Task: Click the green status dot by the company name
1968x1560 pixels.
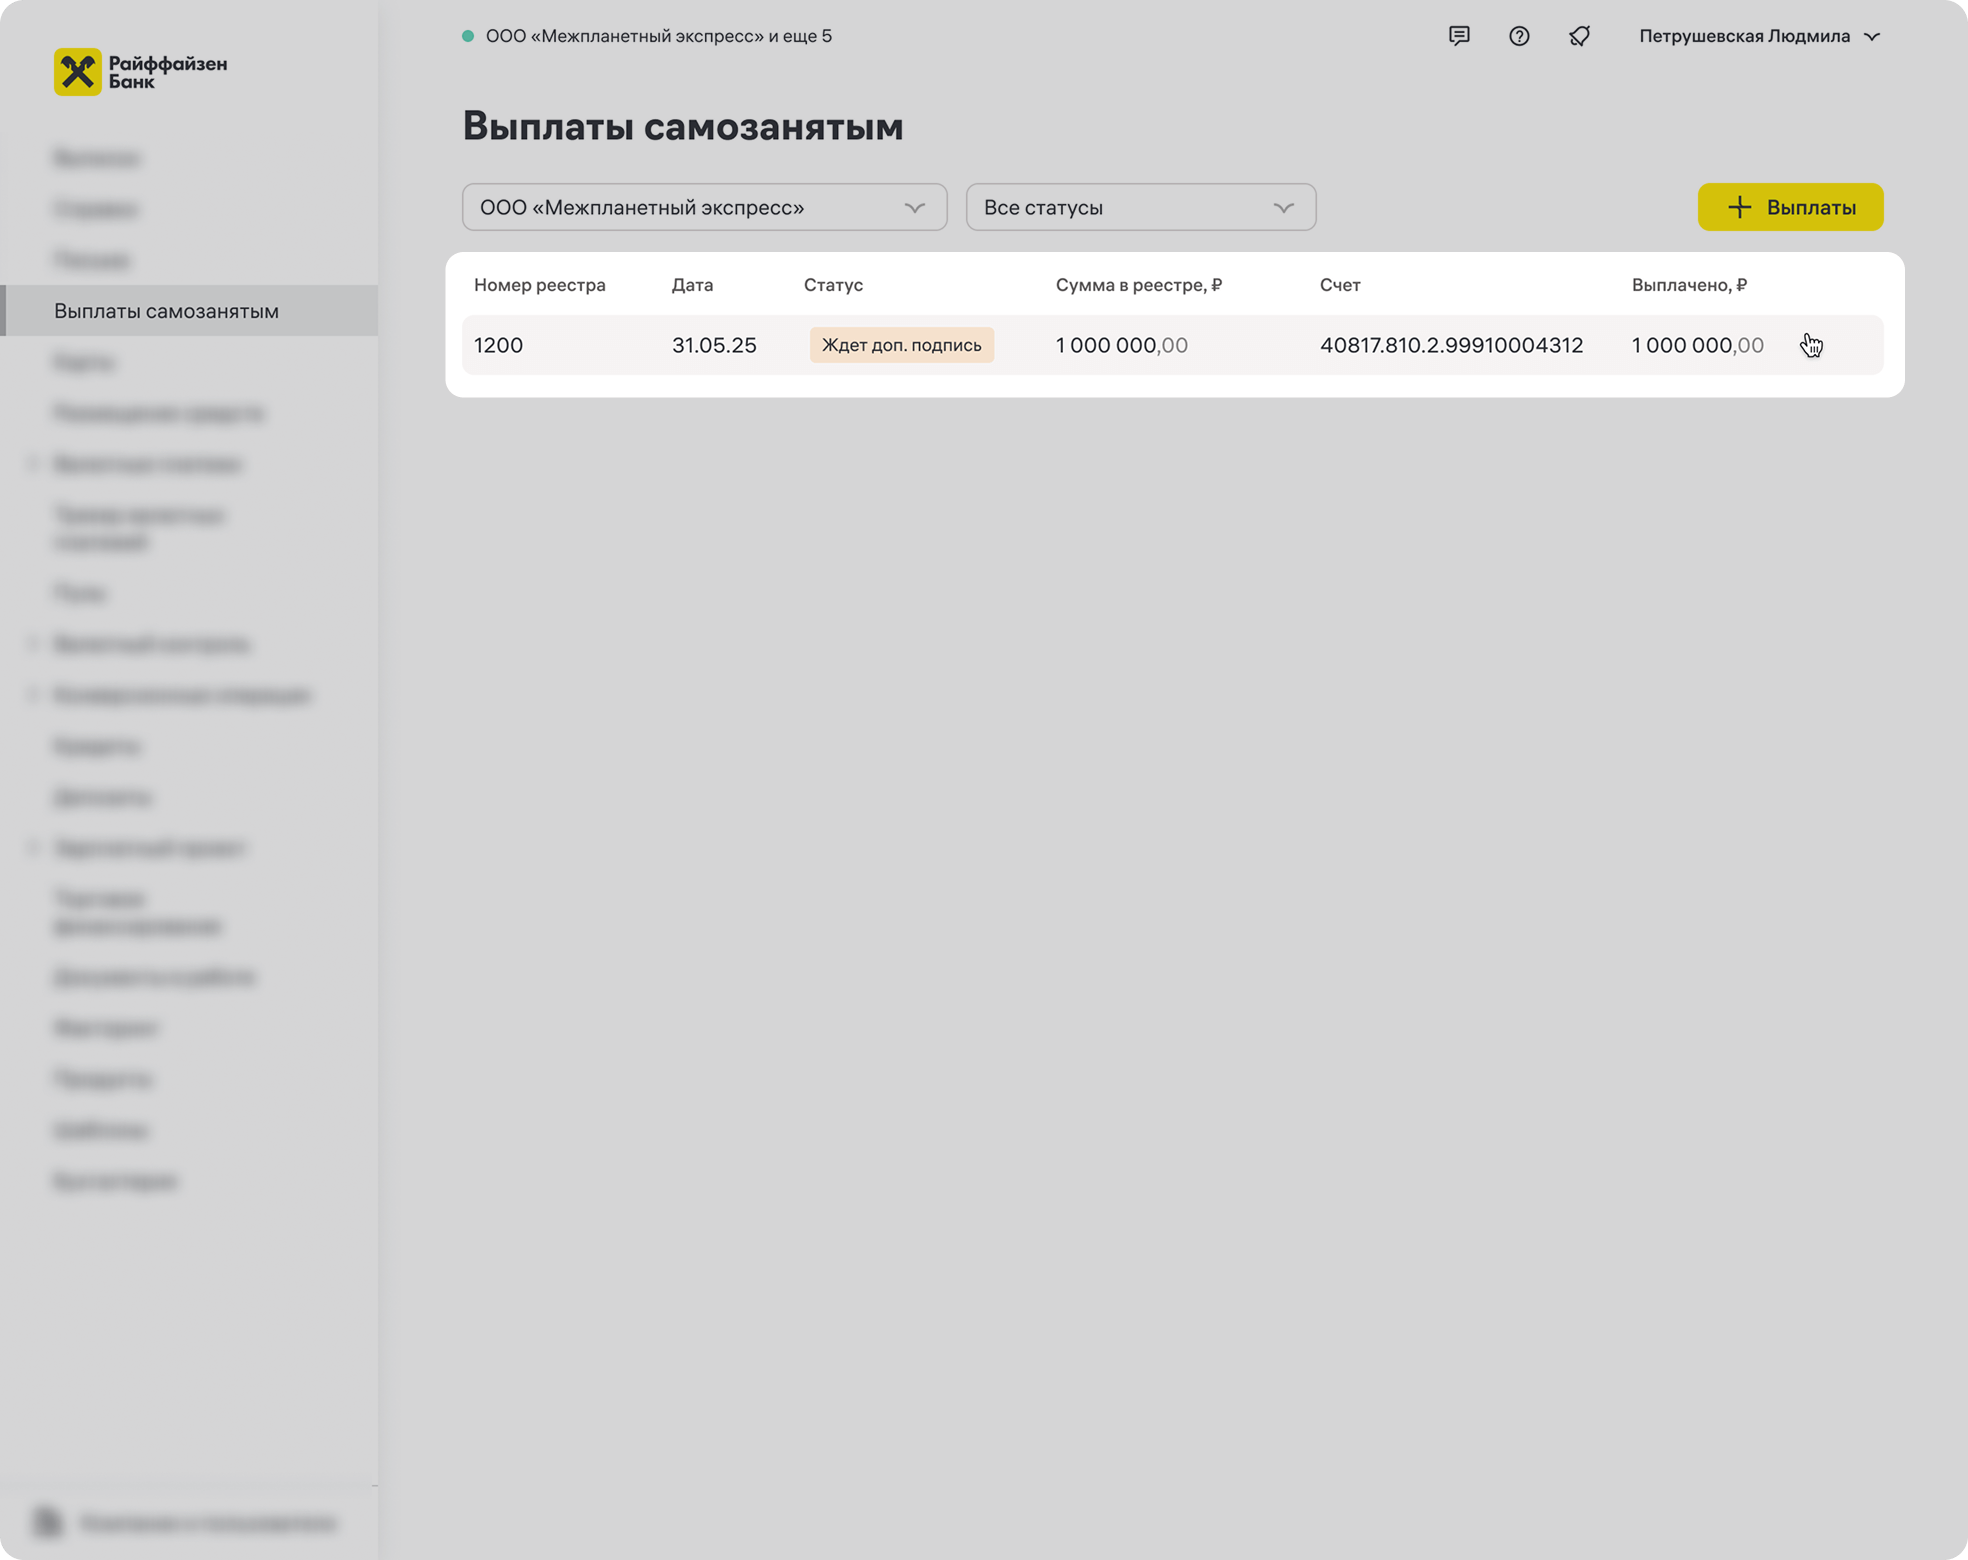Action: click(x=467, y=36)
